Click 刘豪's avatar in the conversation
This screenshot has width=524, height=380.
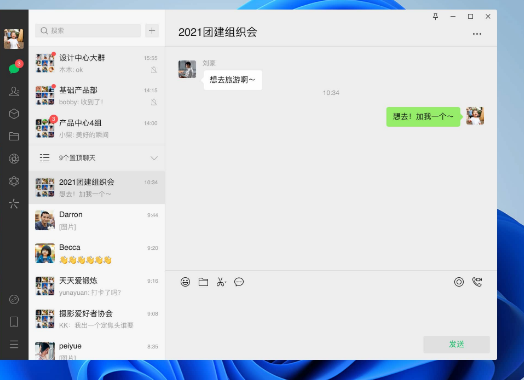tap(187, 69)
